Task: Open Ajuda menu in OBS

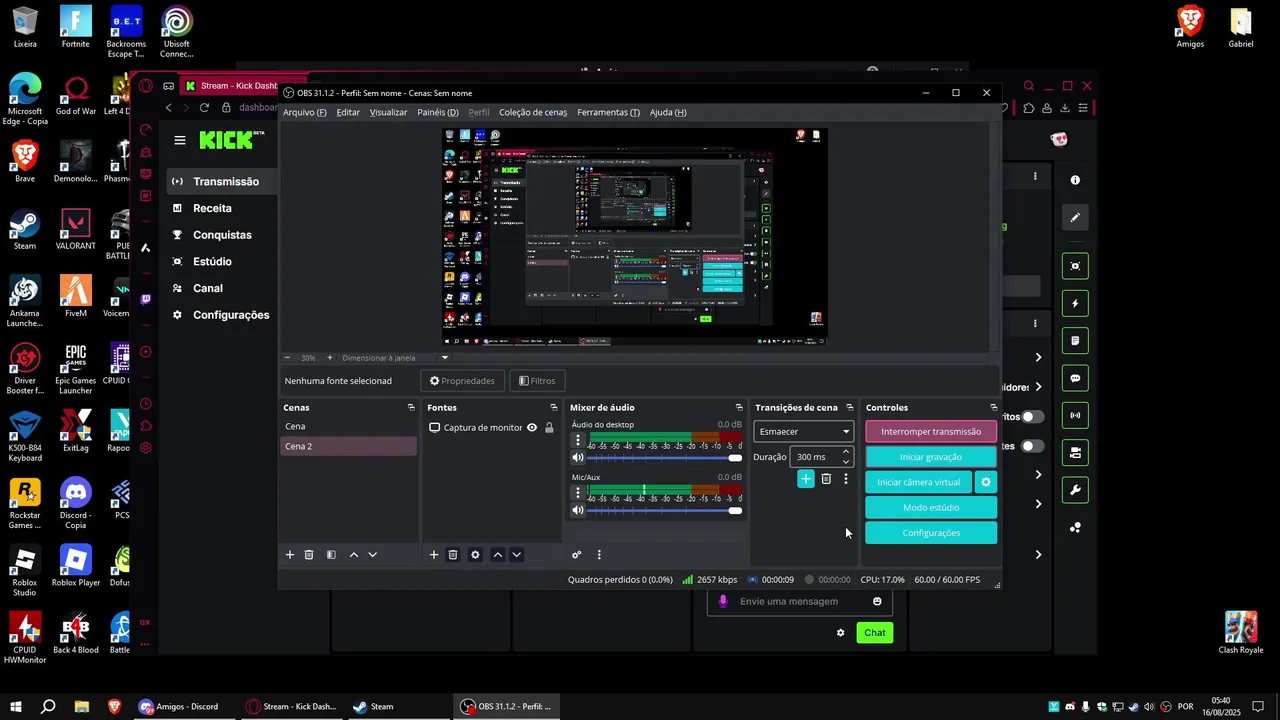Action: (668, 112)
